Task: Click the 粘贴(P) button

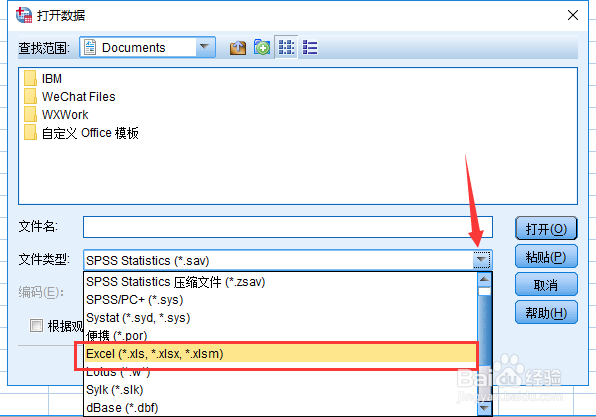Action: (x=546, y=257)
